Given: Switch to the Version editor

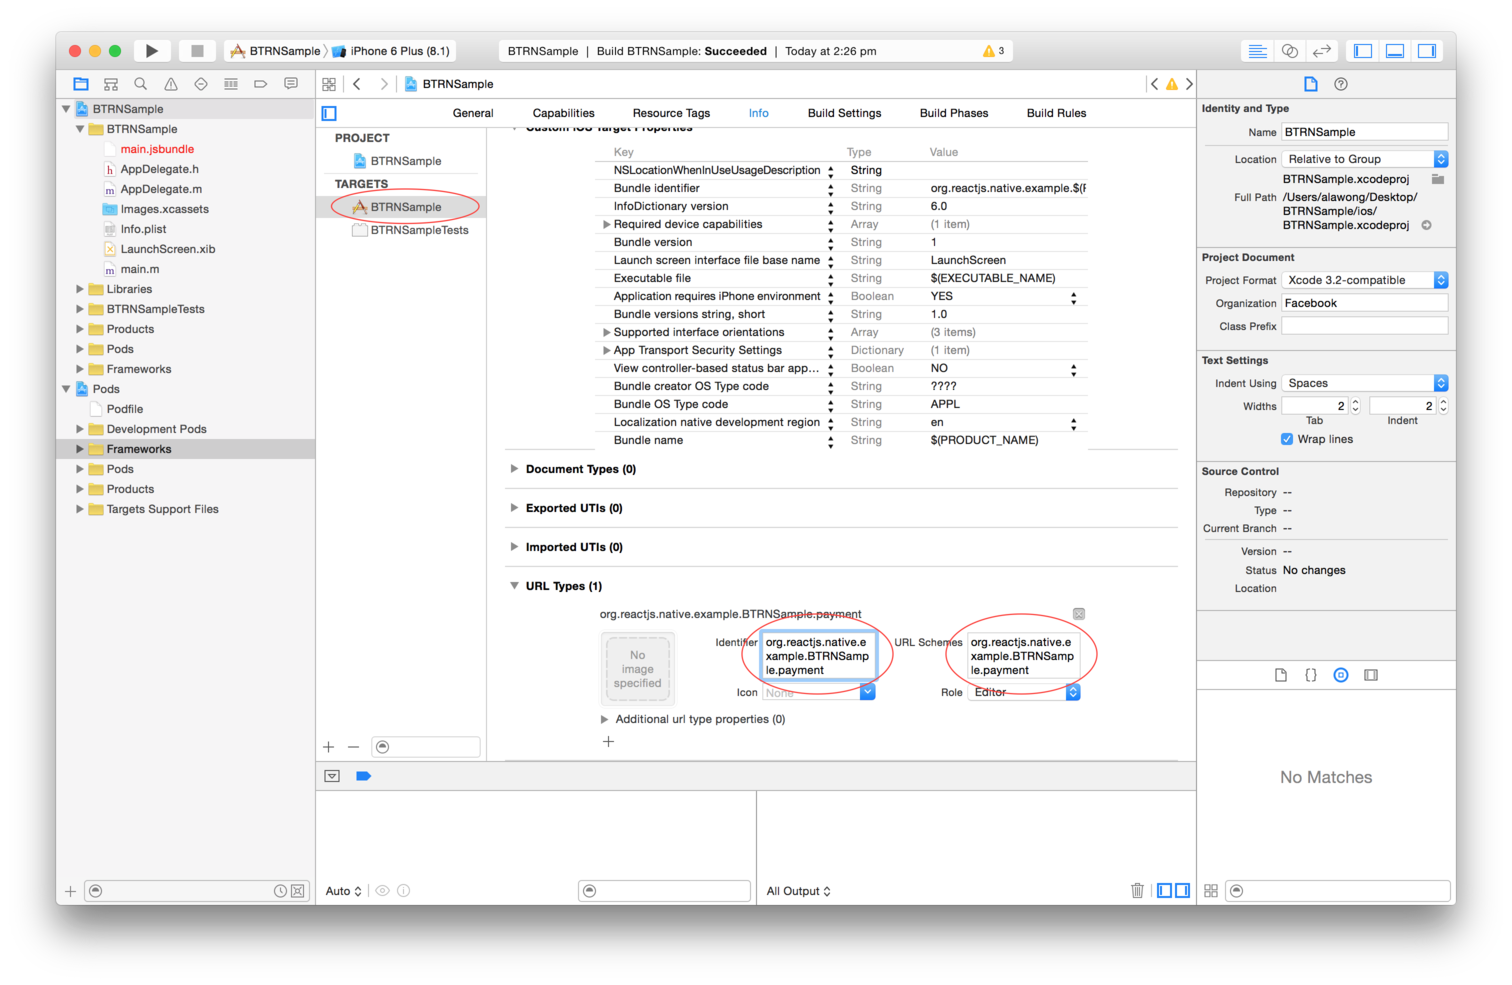Looking at the screenshot, I should click(1322, 51).
